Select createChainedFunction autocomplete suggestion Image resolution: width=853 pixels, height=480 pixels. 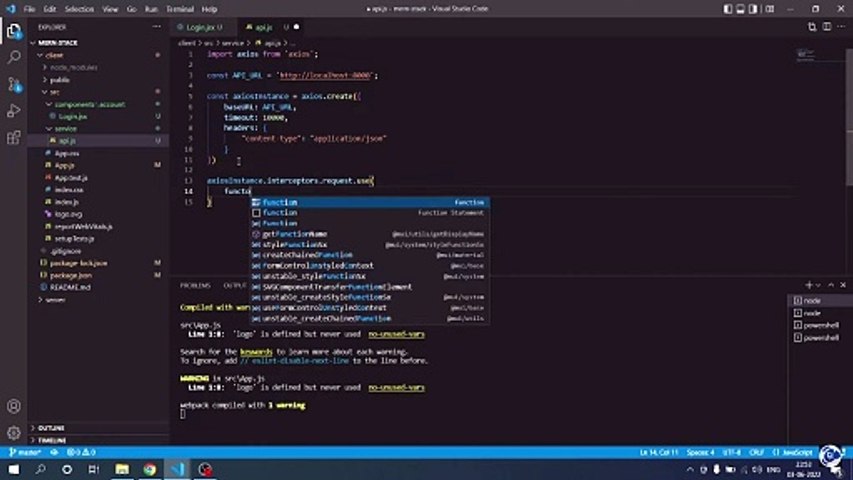[x=370, y=255]
